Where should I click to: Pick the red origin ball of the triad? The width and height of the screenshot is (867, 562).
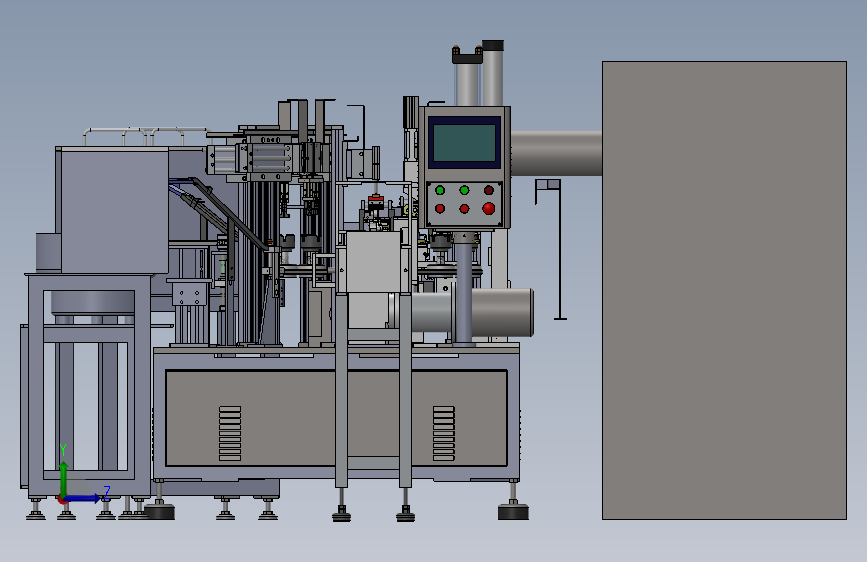pyautogui.click(x=62, y=499)
